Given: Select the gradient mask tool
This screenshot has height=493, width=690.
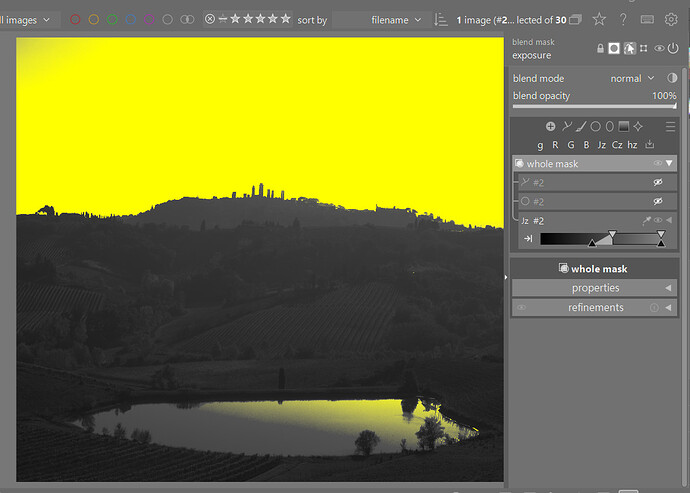Looking at the screenshot, I should pyautogui.click(x=624, y=126).
